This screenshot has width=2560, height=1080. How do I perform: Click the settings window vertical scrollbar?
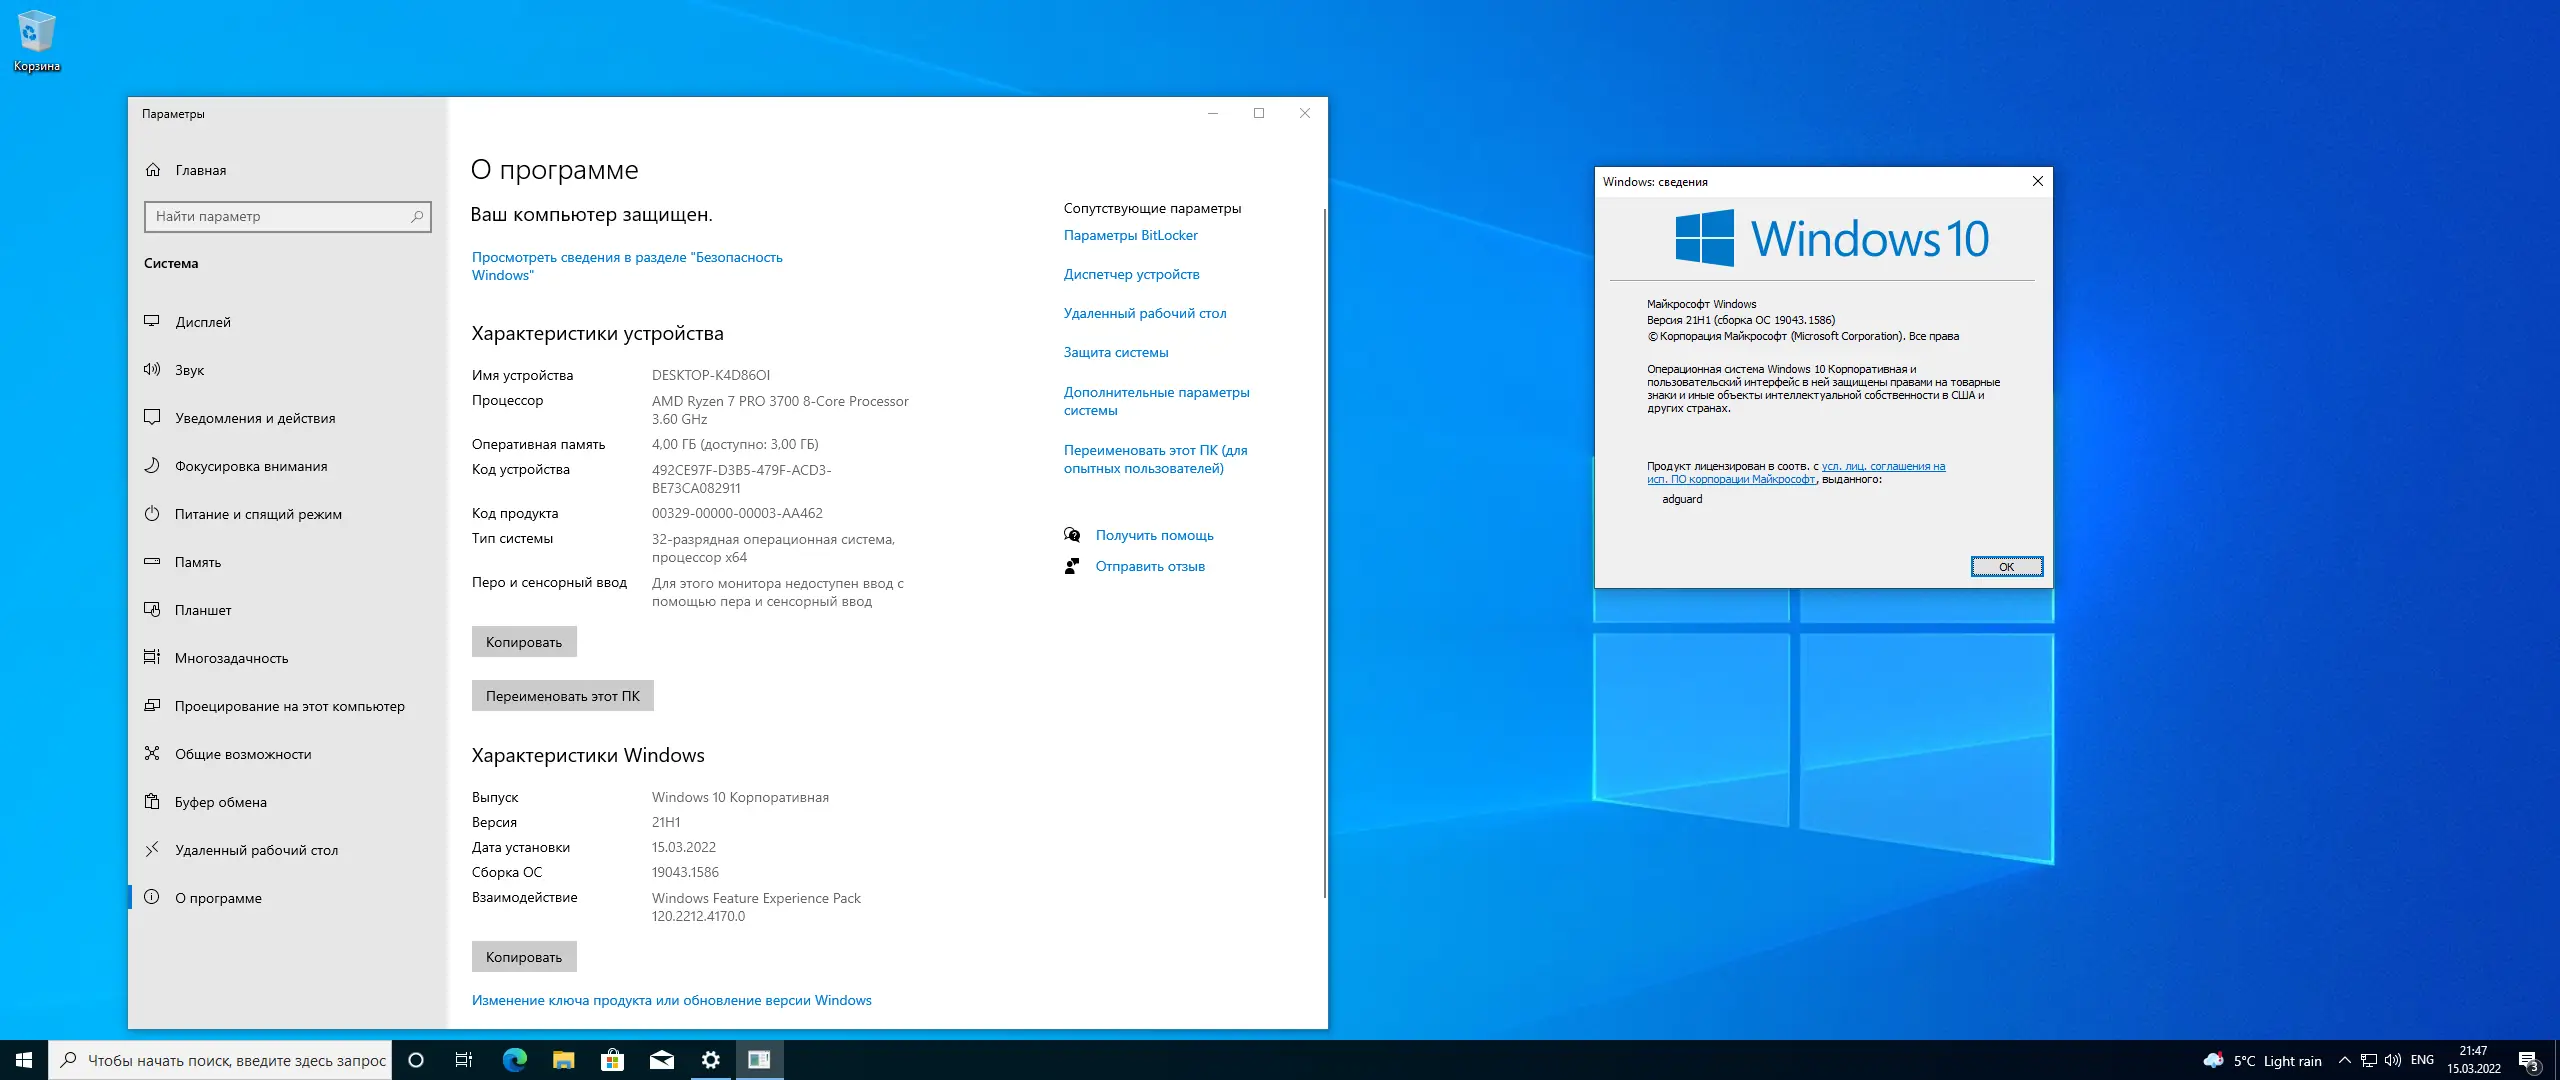[x=1324, y=550]
